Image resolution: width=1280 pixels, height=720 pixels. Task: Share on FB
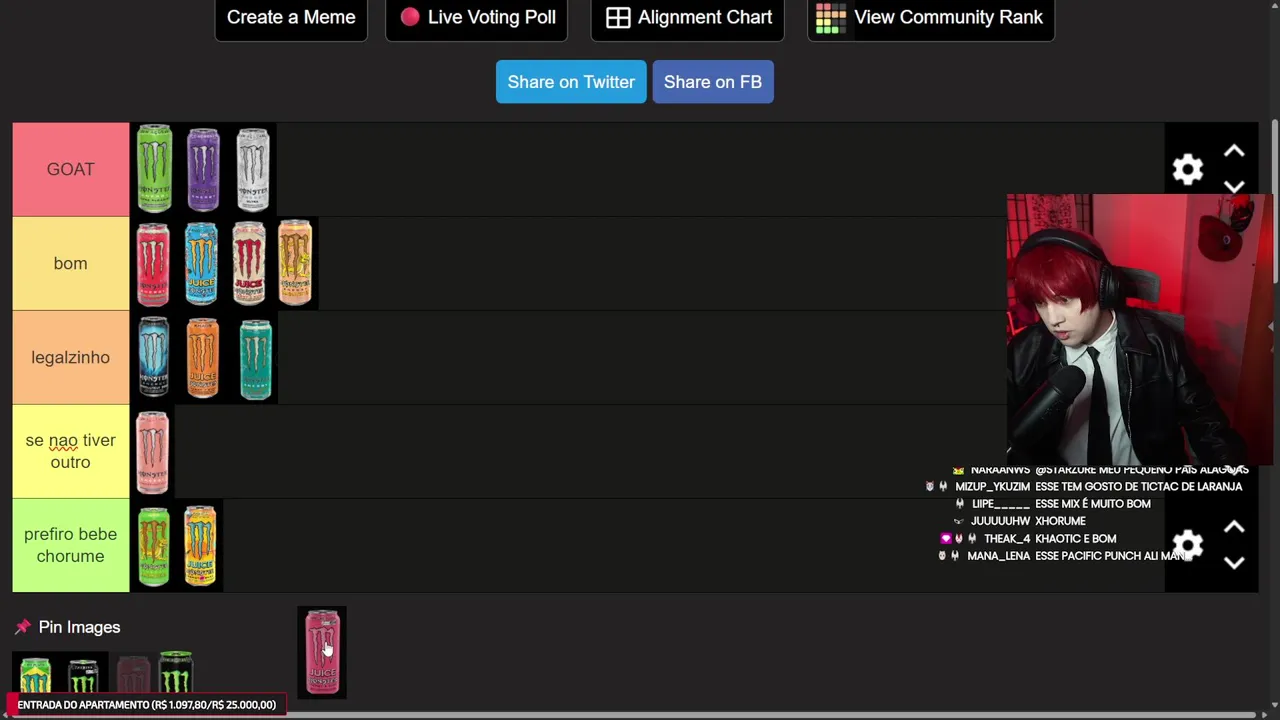pos(713,82)
